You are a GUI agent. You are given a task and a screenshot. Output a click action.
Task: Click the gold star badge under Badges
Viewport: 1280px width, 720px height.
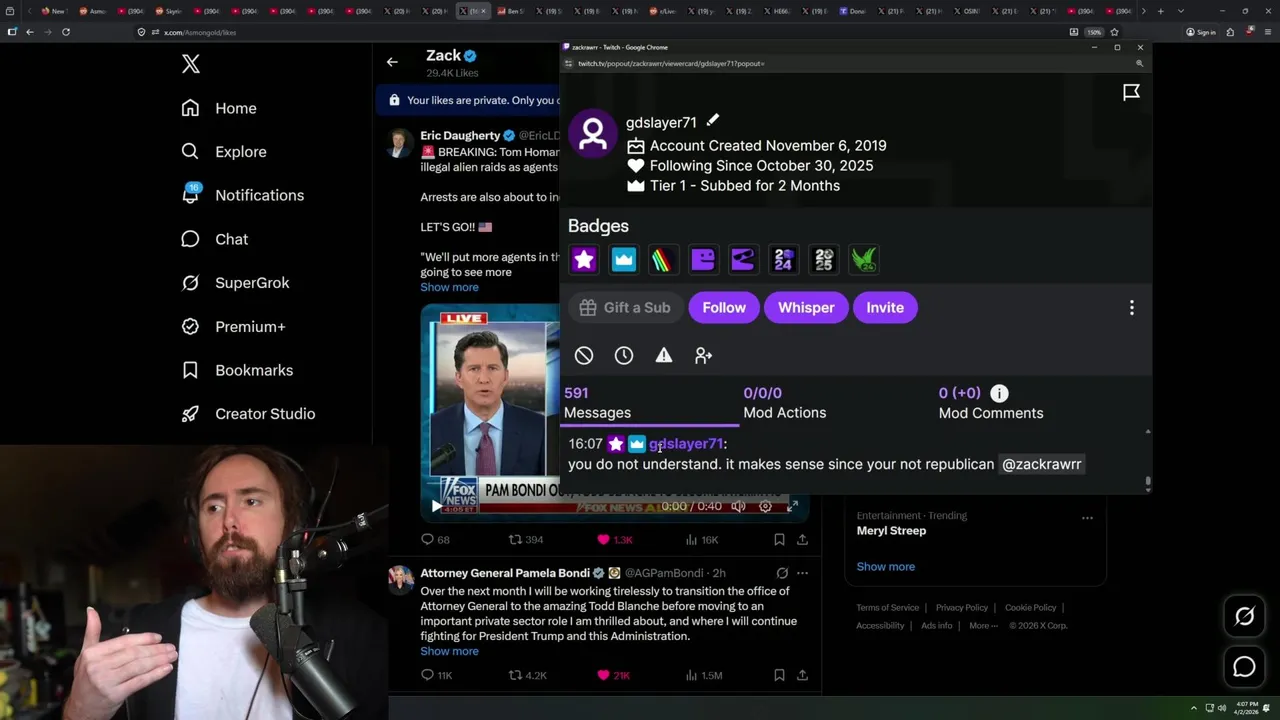pyautogui.click(x=584, y=260)
